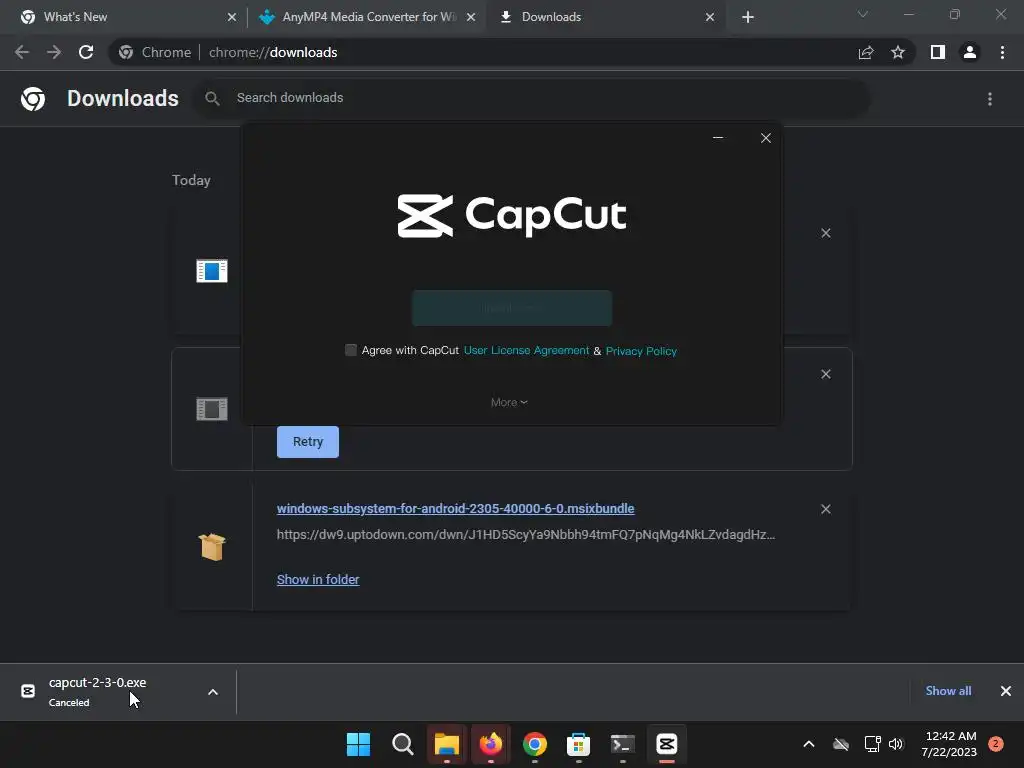
Task: Click the Search downloads field
Action: click(532, 98)
